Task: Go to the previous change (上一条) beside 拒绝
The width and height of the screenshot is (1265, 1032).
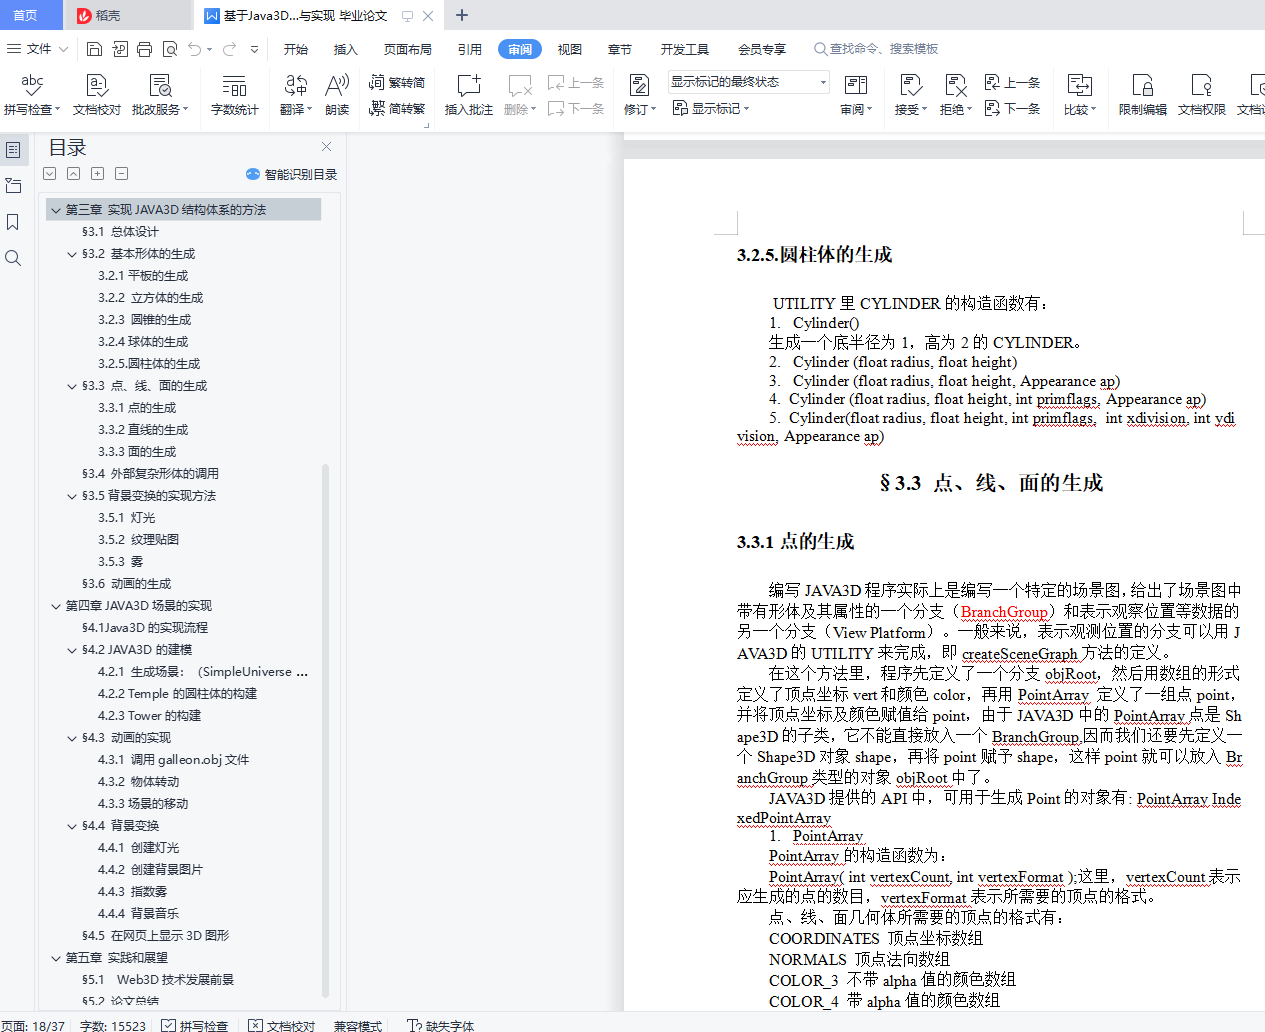Action: pos(1012,82)
